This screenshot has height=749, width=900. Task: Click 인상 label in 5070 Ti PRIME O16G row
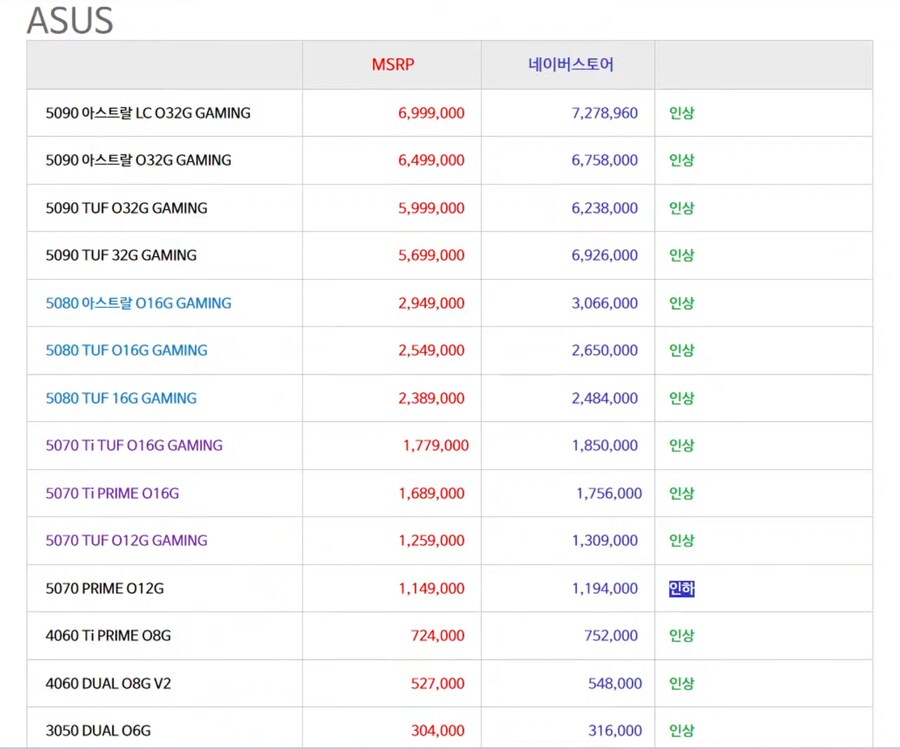682,493
